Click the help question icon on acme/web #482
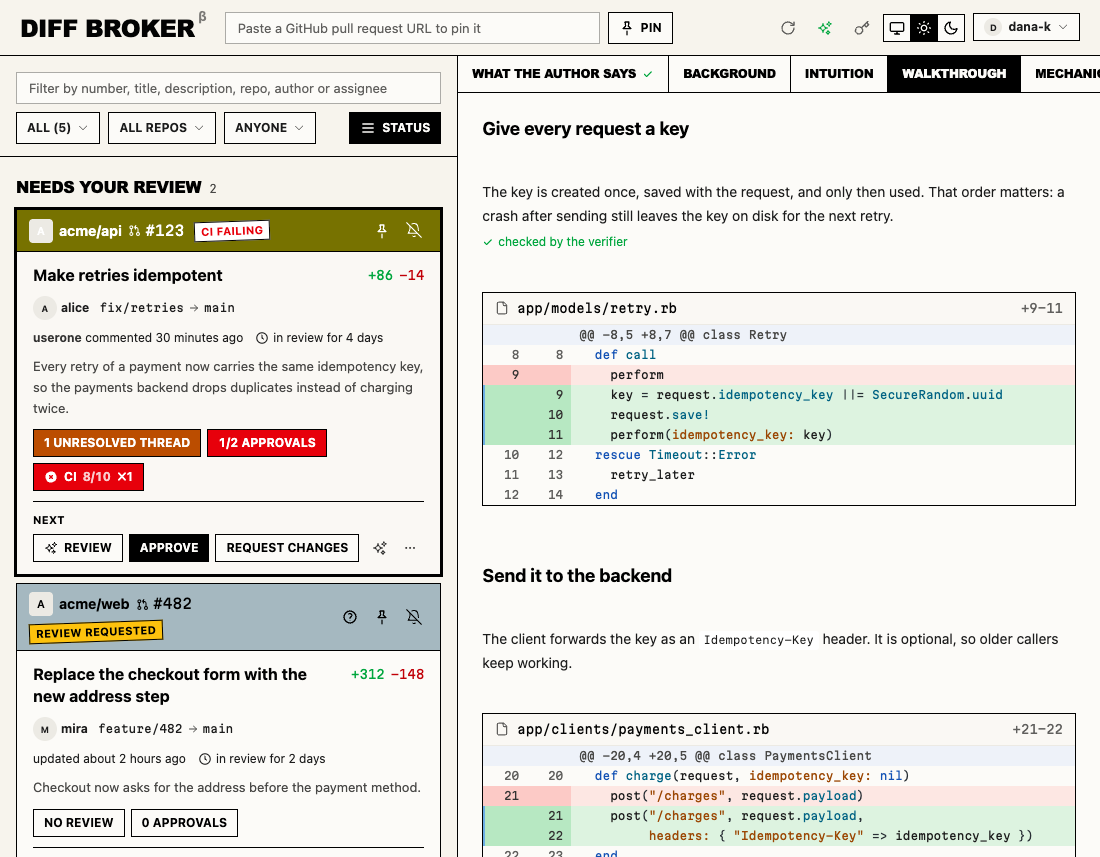1100x857 pixels. [x=350, y=616]
